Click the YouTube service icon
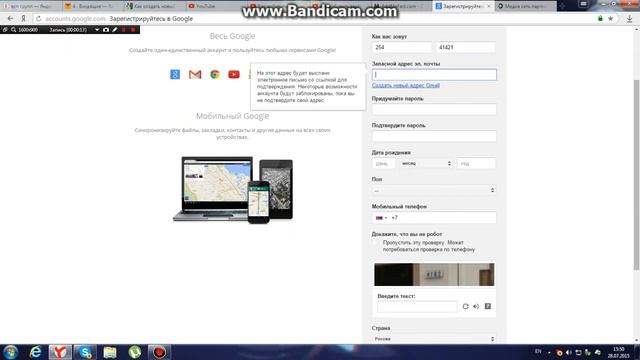The width and height of the screenshot is (640, 360). click(234, 74)
